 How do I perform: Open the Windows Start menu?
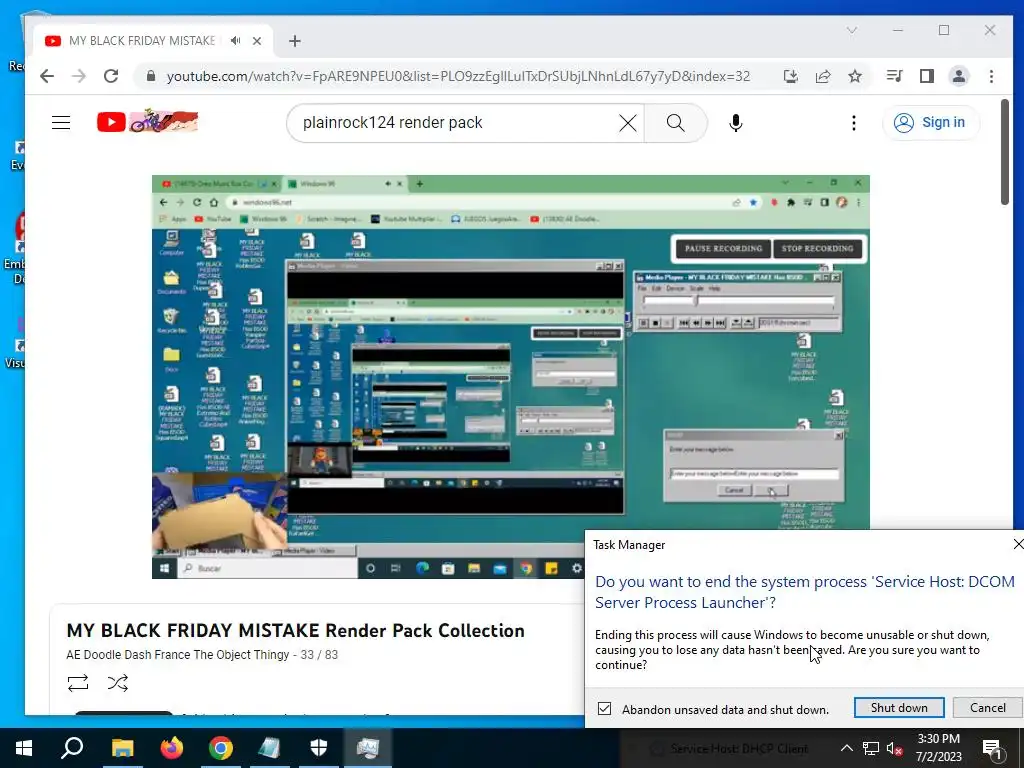24,748
